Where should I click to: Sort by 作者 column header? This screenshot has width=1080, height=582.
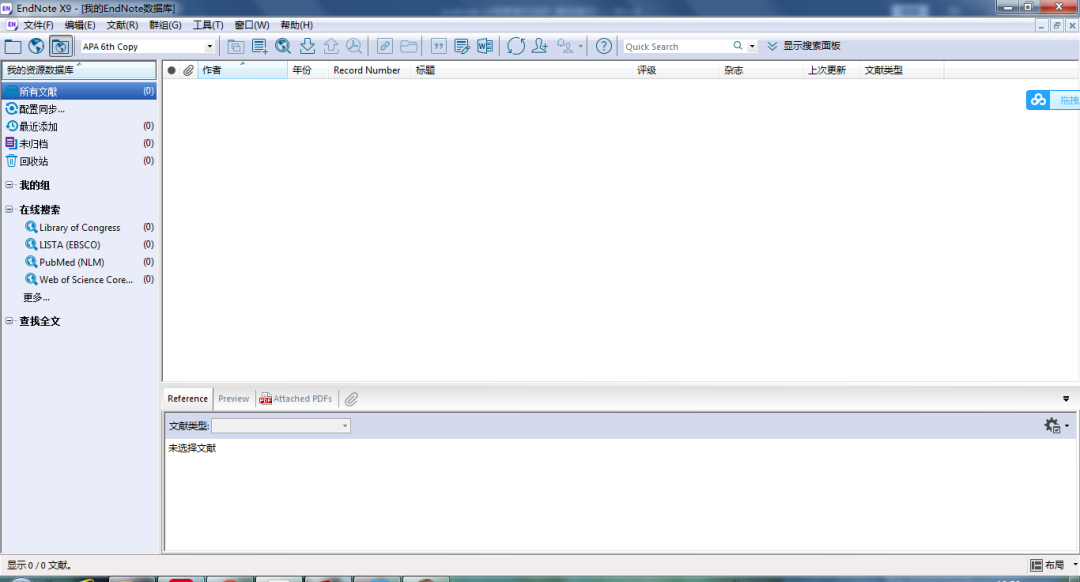(x=242, y=70)
